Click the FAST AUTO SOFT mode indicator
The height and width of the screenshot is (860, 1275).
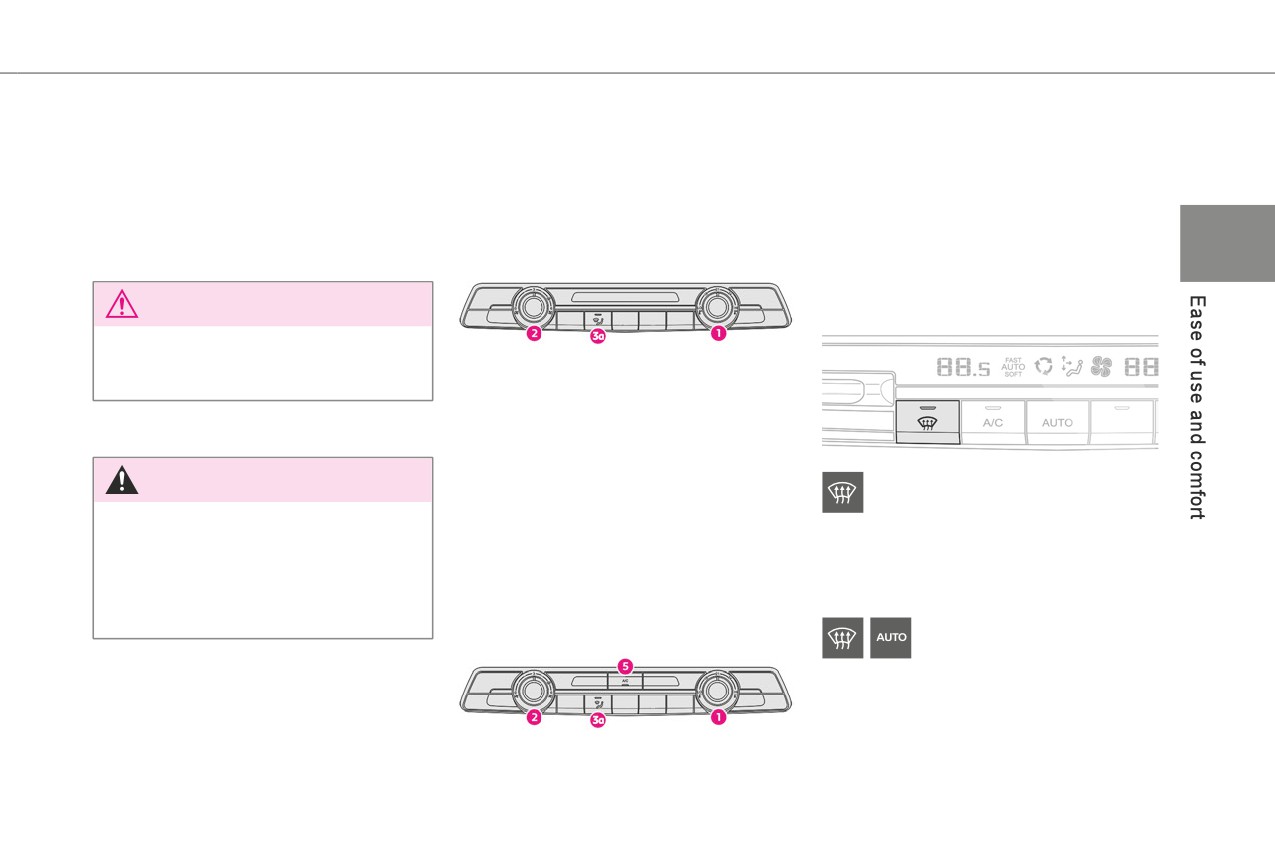[x=1013, y=367]
